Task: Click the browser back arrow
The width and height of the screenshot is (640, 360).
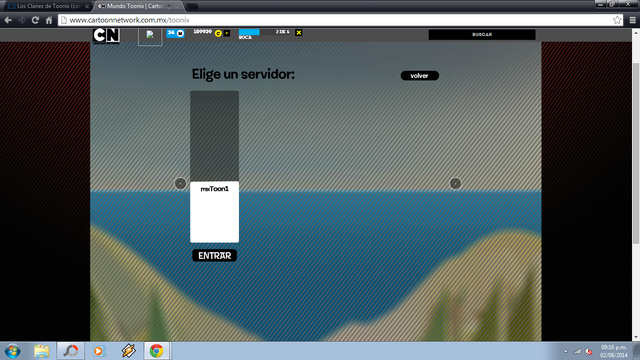Action: tap(8, 20)
